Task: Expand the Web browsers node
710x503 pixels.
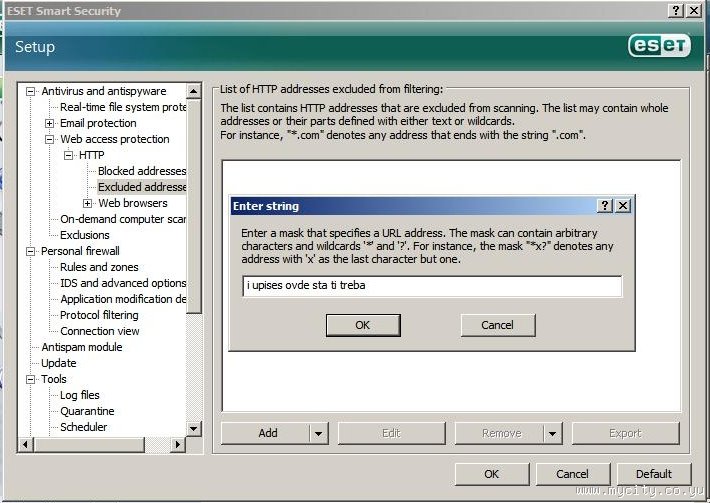Action: [x=87, y=203]
